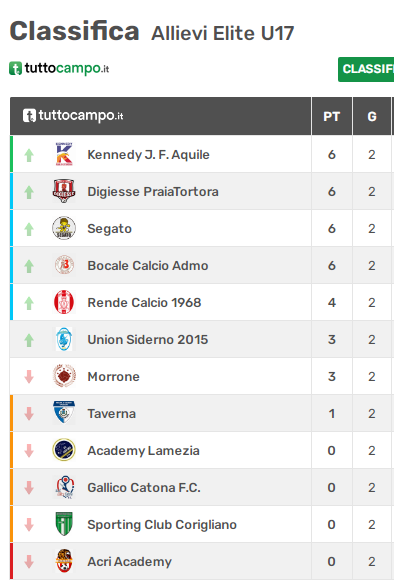Screen dimensions: 394x587
Task: Open the Morrone team crest
Action: (x=64, y=376)
